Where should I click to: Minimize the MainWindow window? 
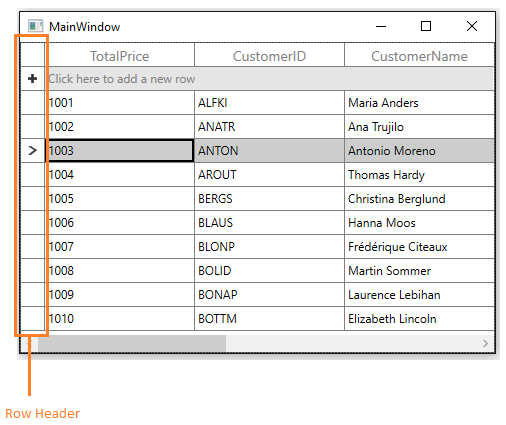tap(381, 26)
